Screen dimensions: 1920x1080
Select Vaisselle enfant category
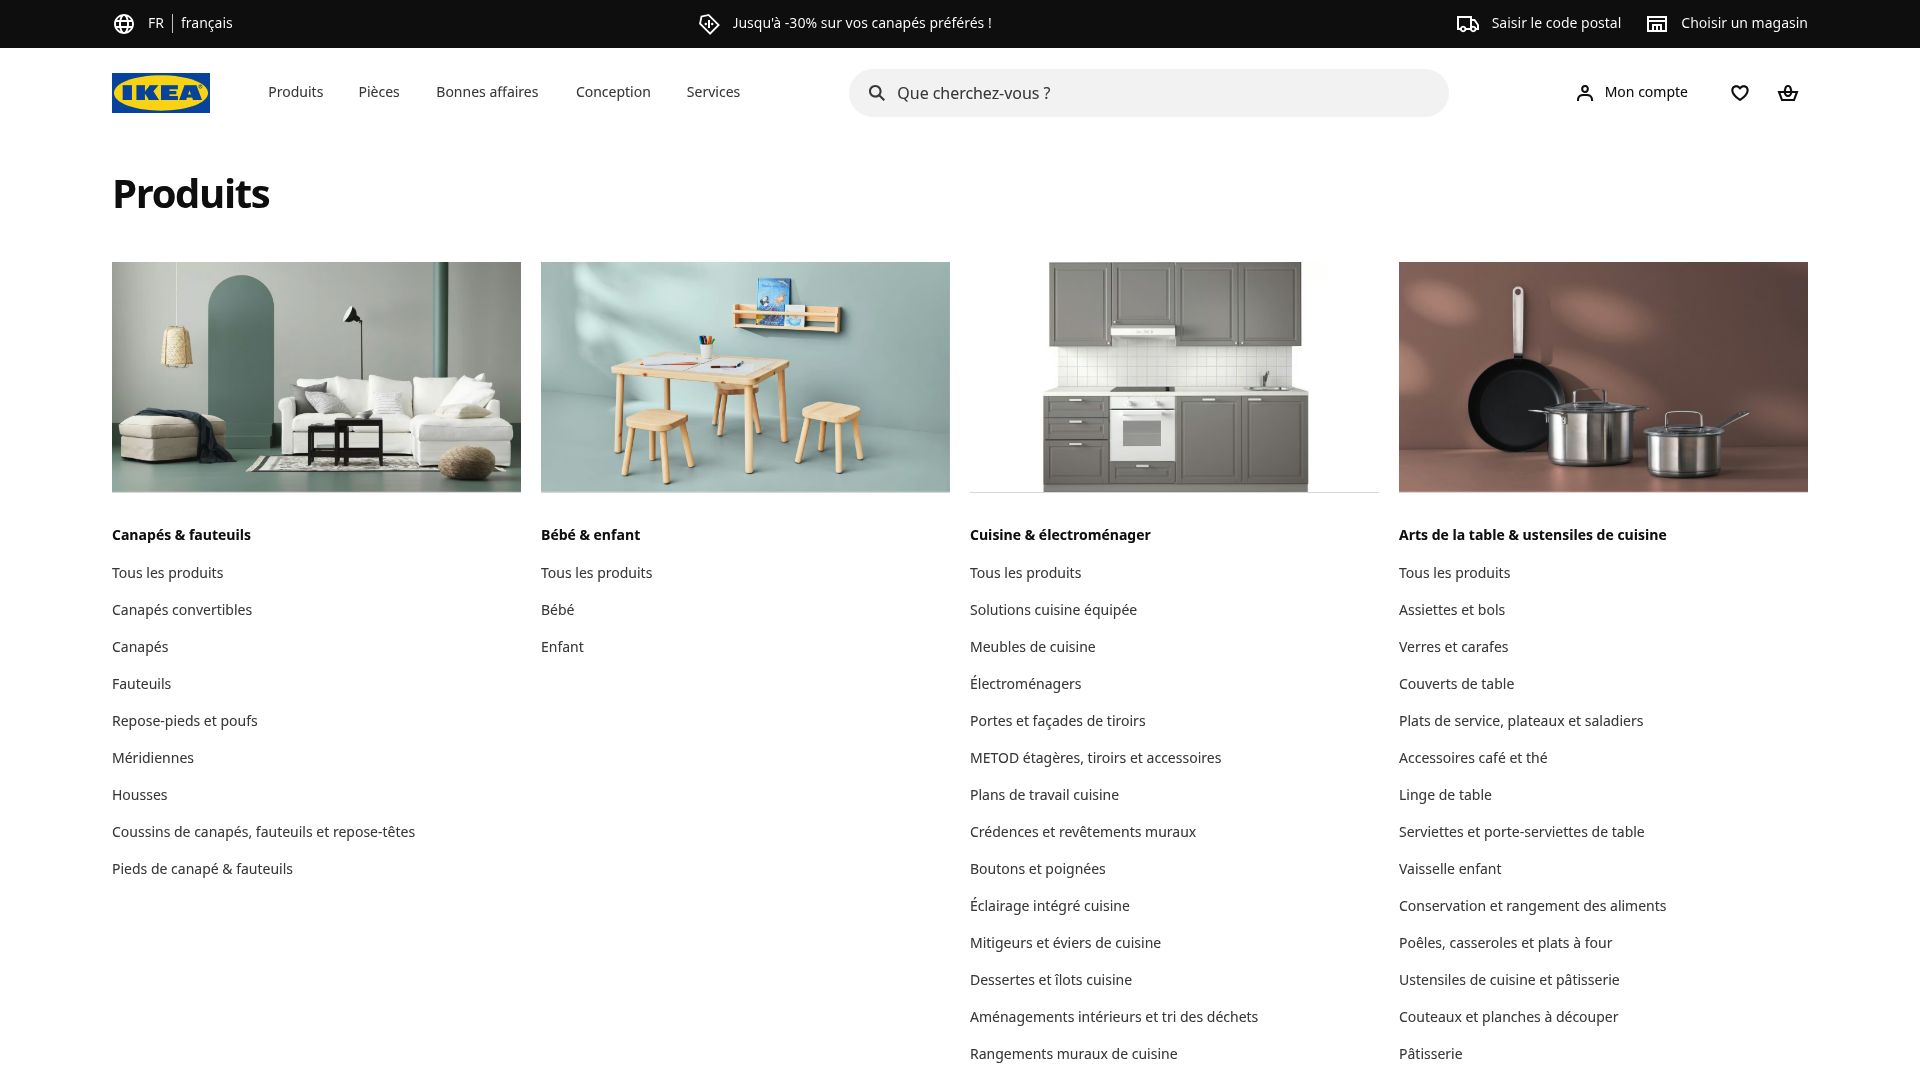[1449, 868]
